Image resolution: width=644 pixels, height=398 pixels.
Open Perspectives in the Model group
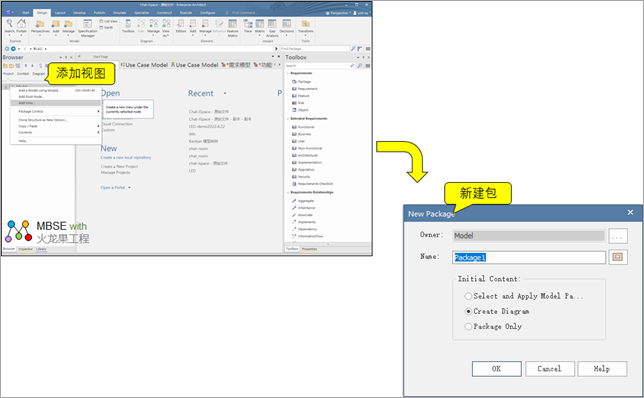pyautogui.click(x=40, y=27)
